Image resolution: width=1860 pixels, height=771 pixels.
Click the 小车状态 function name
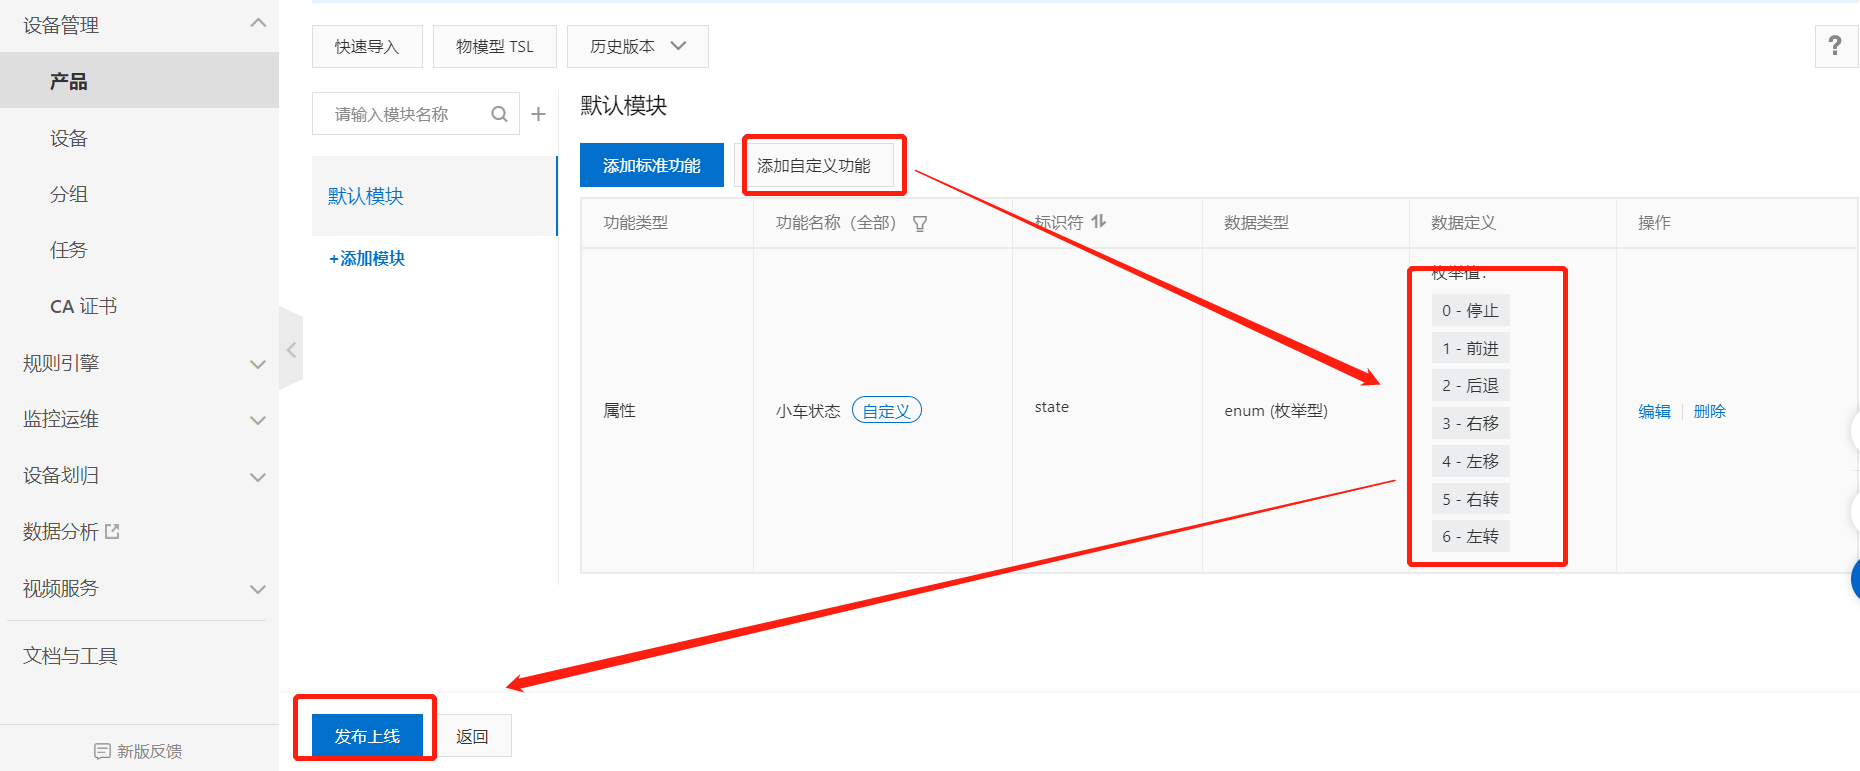(808, 411)
